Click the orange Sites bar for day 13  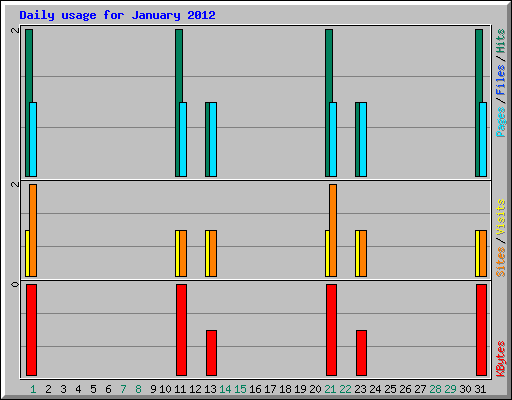213,253
